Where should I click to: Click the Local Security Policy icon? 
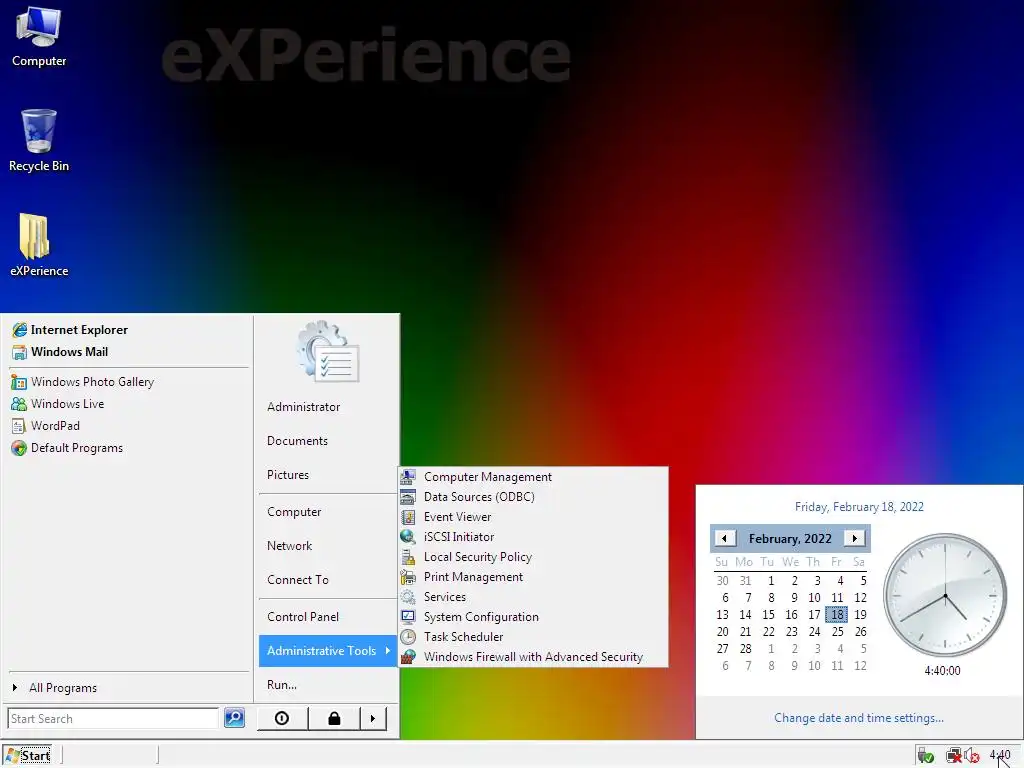(x=408, y=557)
